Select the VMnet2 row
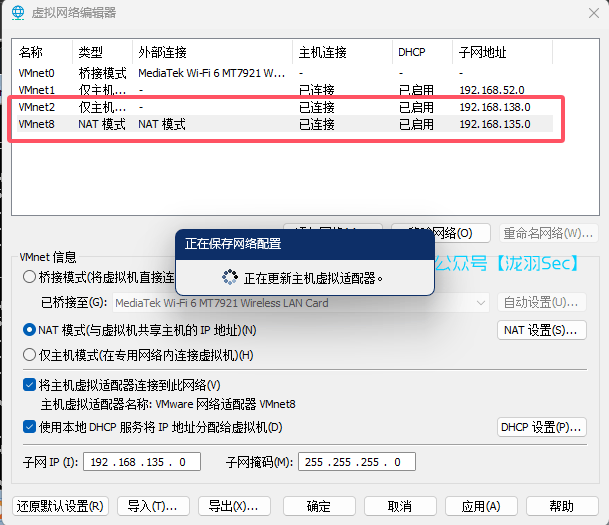The image size is (609, 525). (x=285, y=107)
